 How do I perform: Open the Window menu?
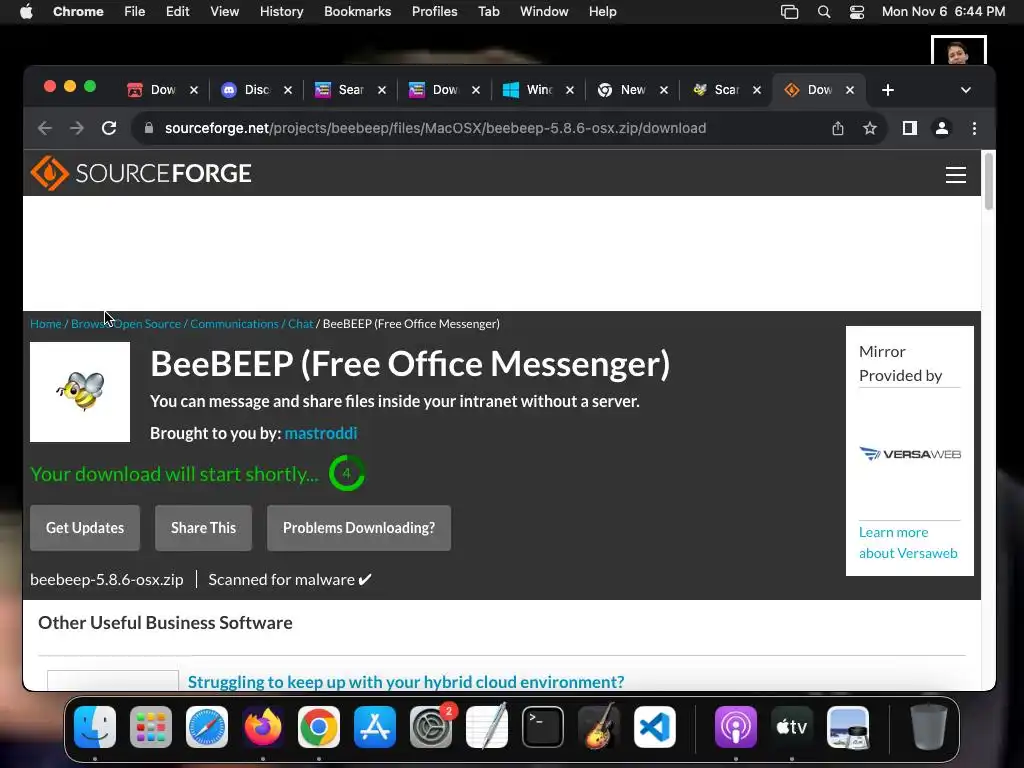544,12
